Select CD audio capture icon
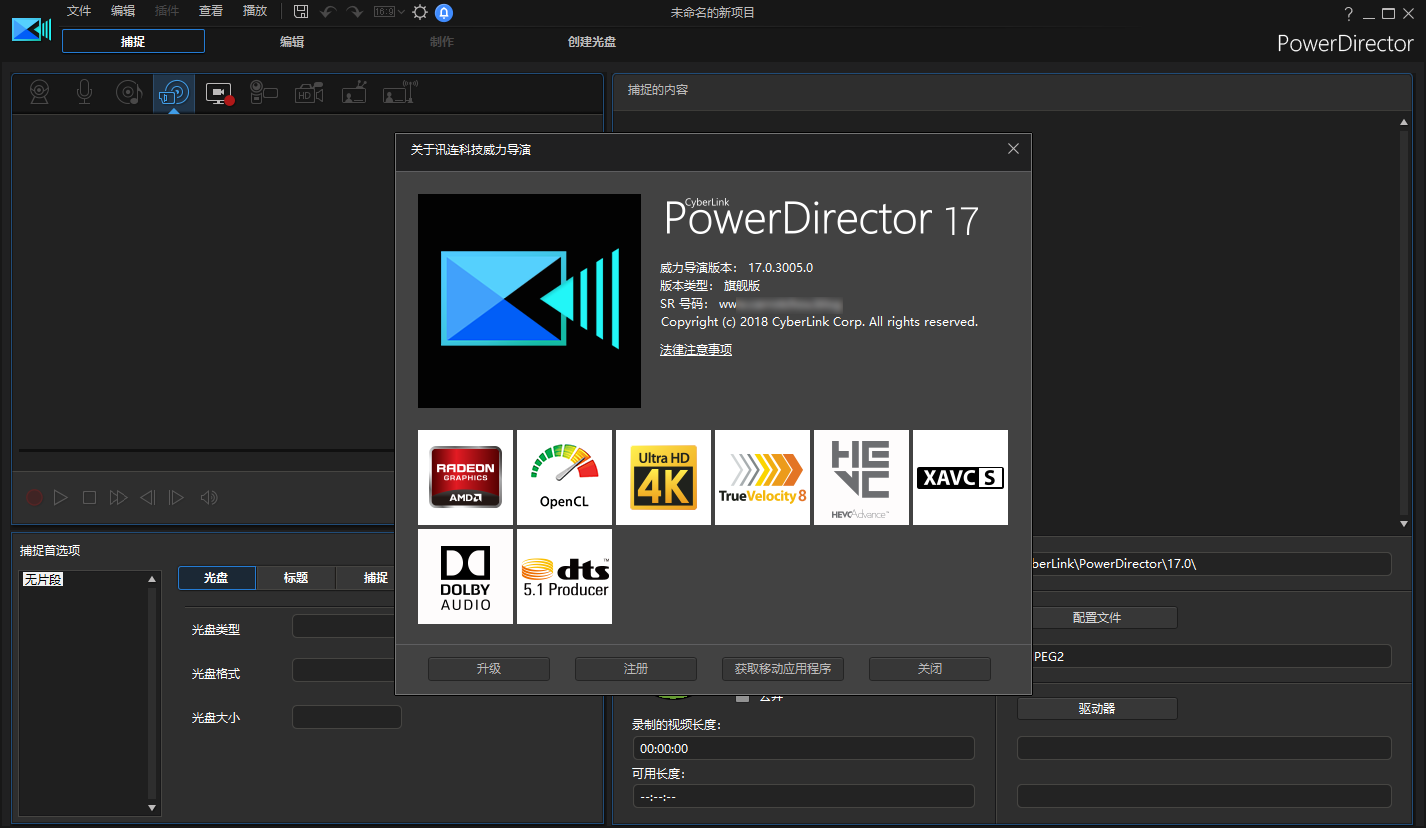 click(129, 92)
